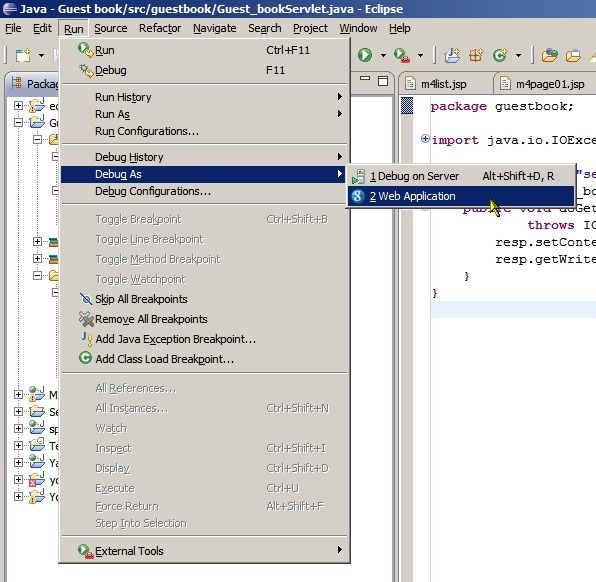The image size is (596, 582).
Task: Expand the folded import section in editor
Action: click(x=425, y=139)
